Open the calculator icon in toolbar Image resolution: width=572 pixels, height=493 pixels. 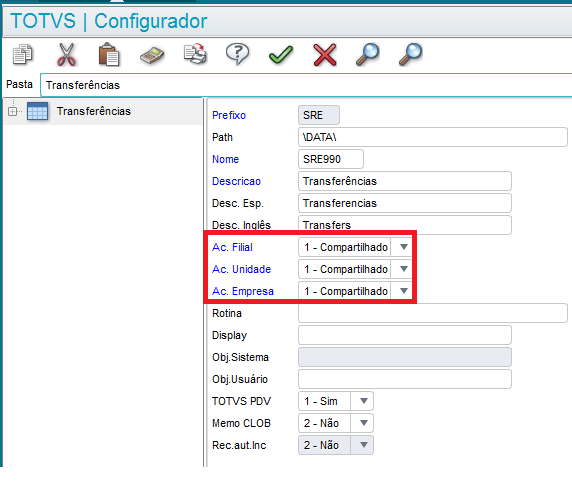click(x=152, y=55)
